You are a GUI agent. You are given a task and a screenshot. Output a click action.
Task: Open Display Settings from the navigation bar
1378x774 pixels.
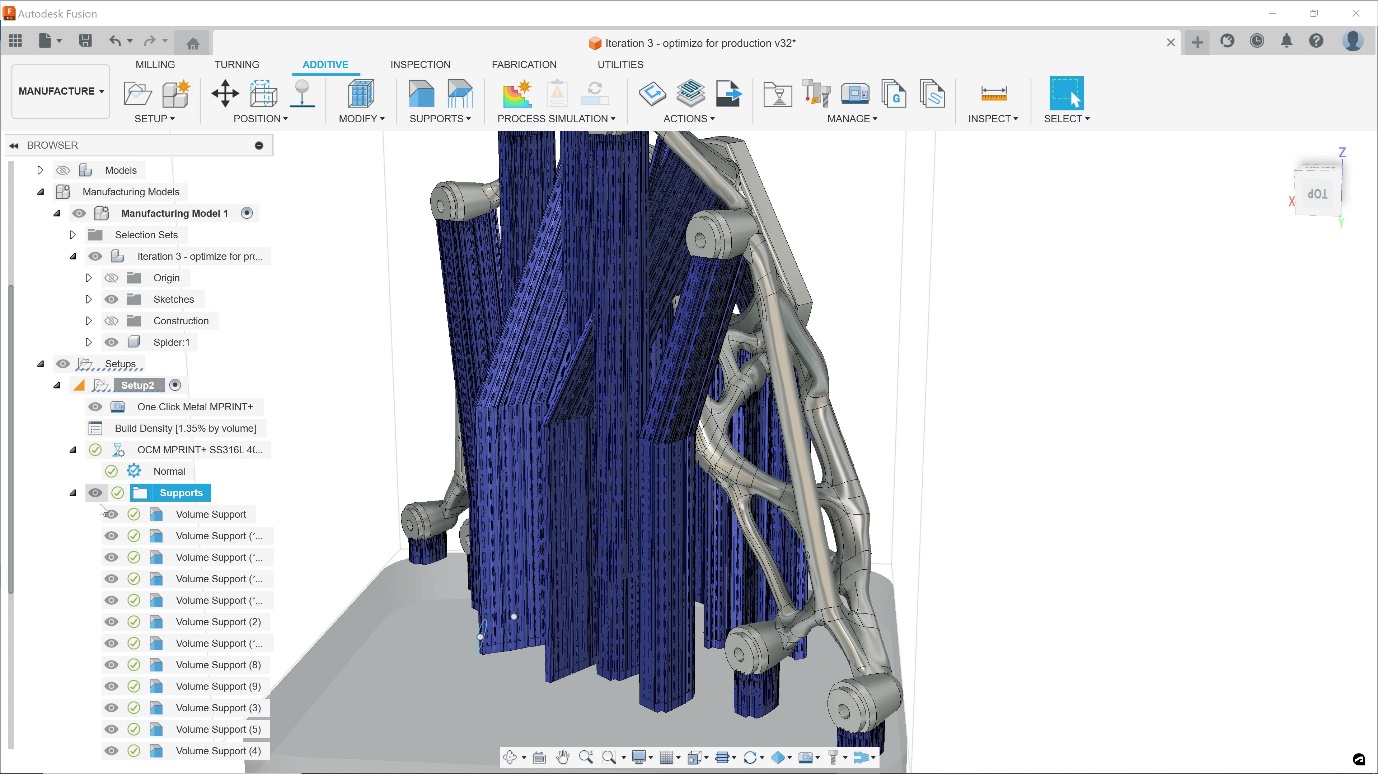[x=639, y=757]
